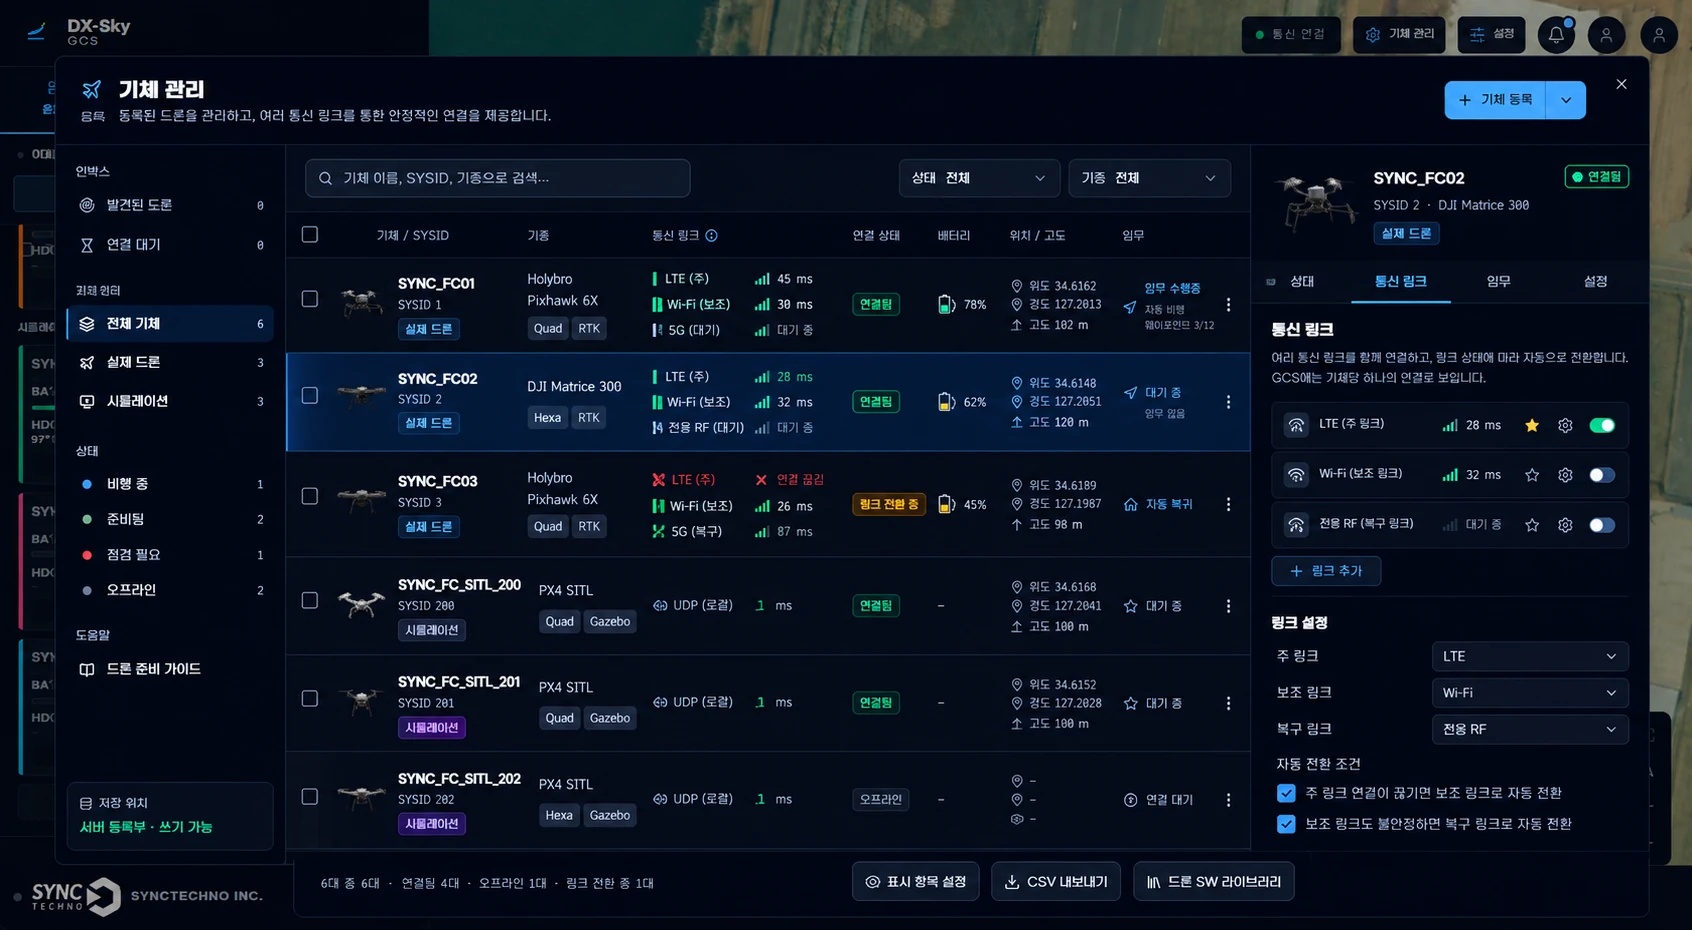1692x930 pixels.
Task: Open the three-dot menu for SYNC_FC_SITL_201 row
Action: (1228, 703)
